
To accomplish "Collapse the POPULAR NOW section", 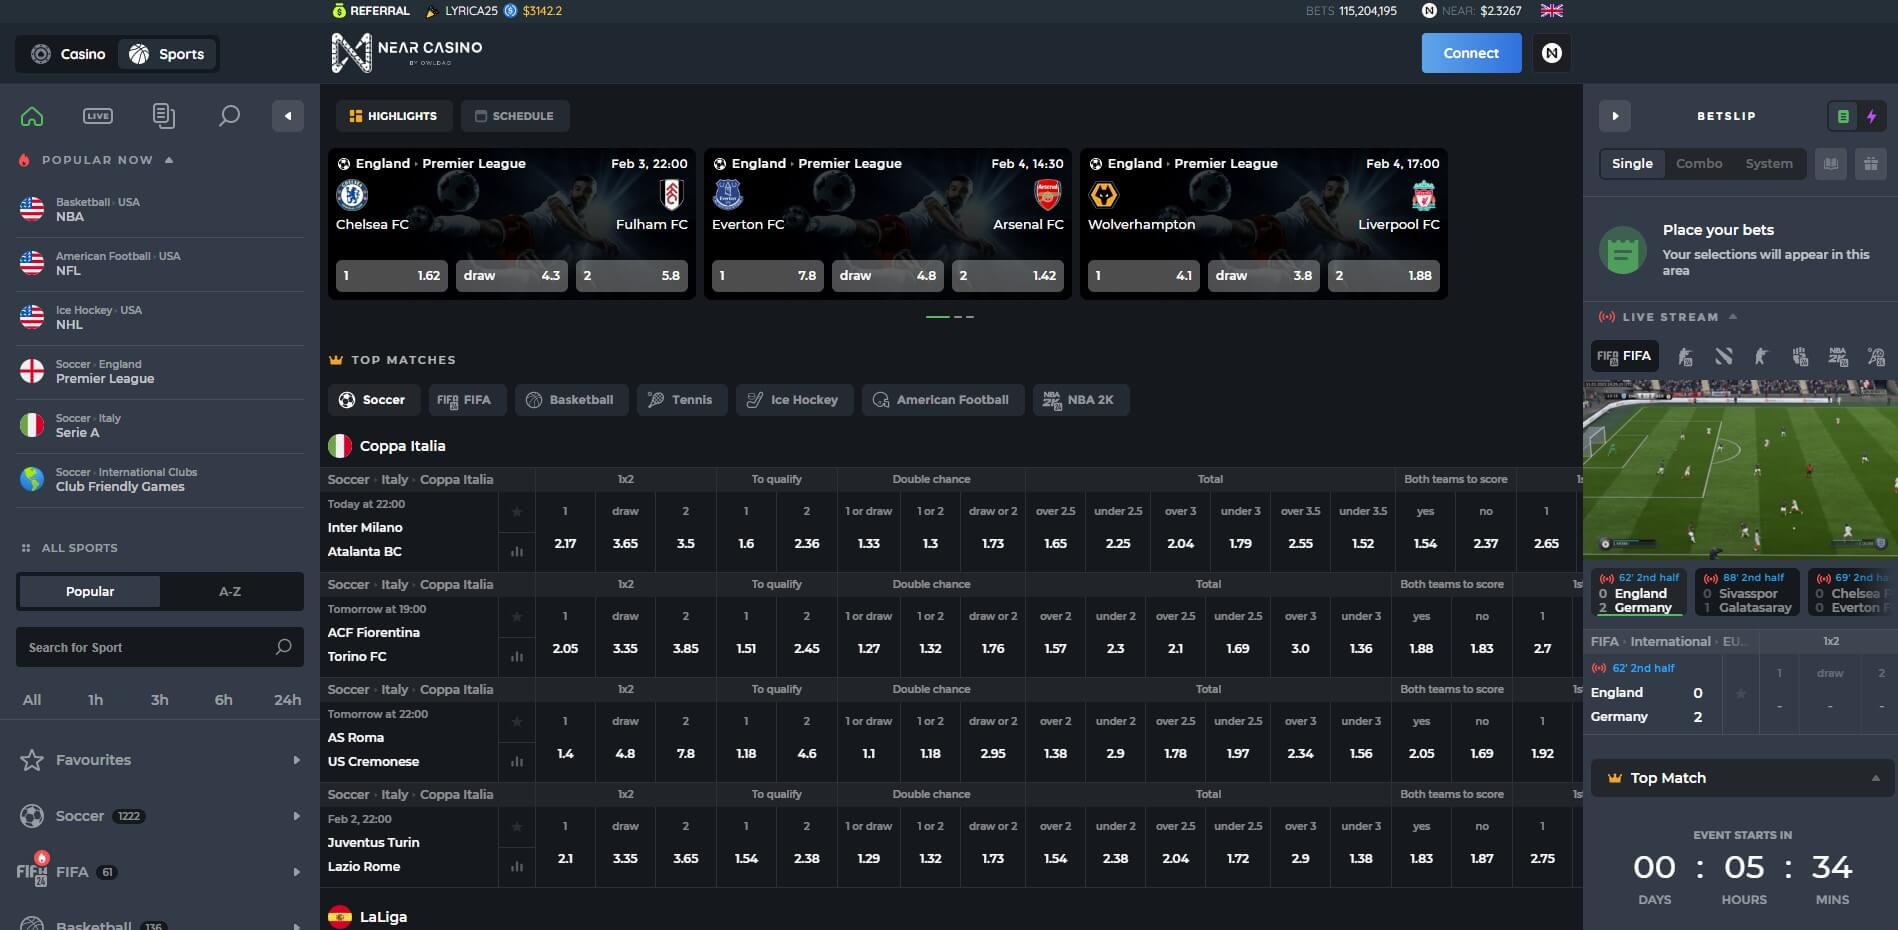I will [x=169, y=160].
